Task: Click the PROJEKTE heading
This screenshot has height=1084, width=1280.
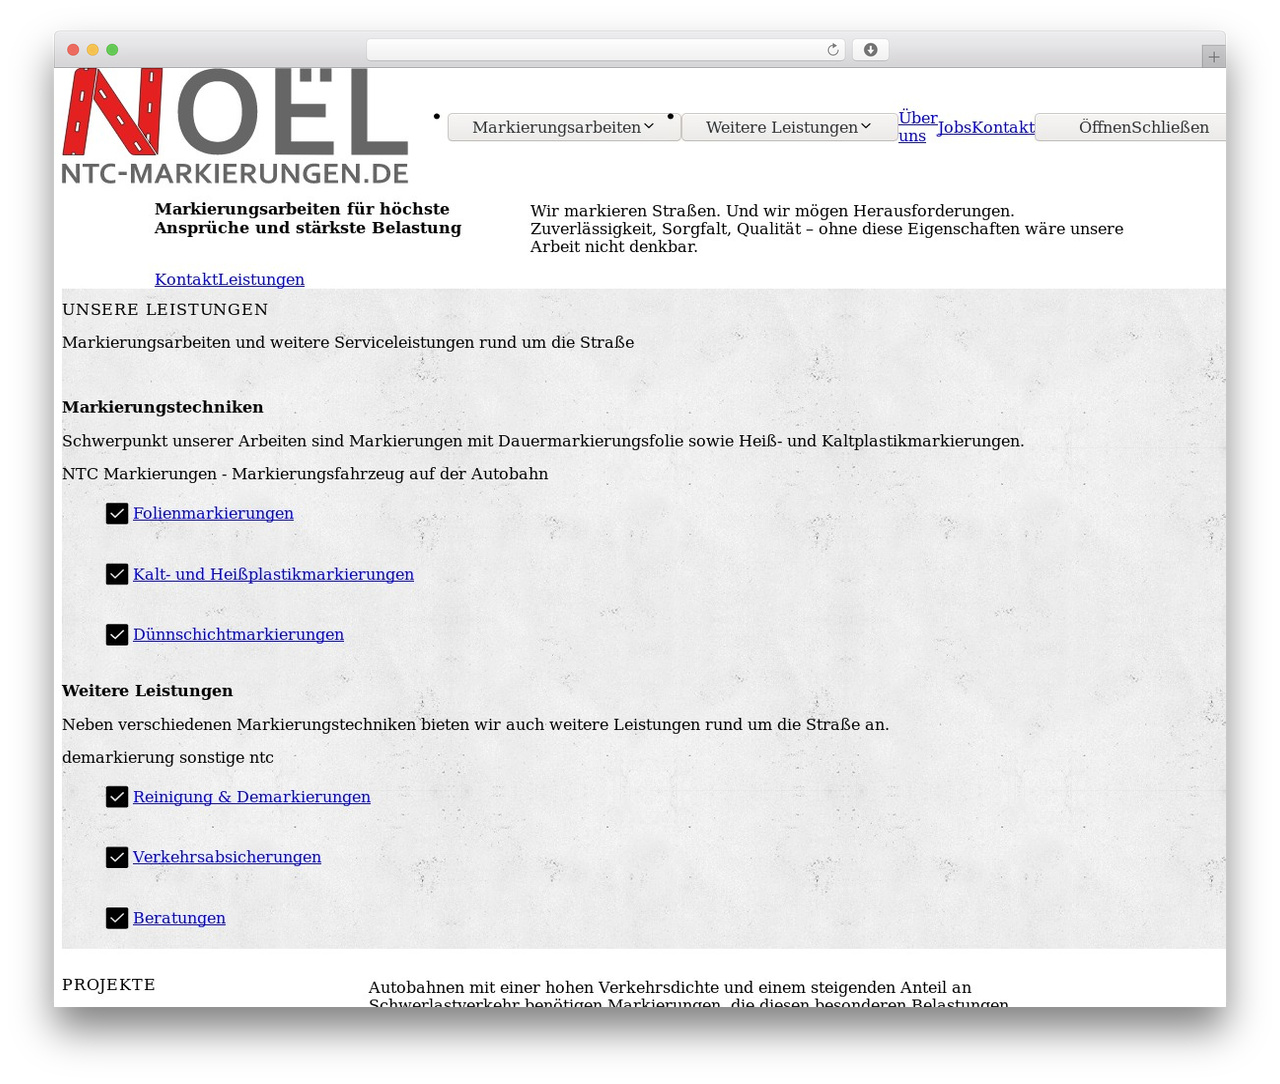Action: pyautogui.click(x=109, y=985)
